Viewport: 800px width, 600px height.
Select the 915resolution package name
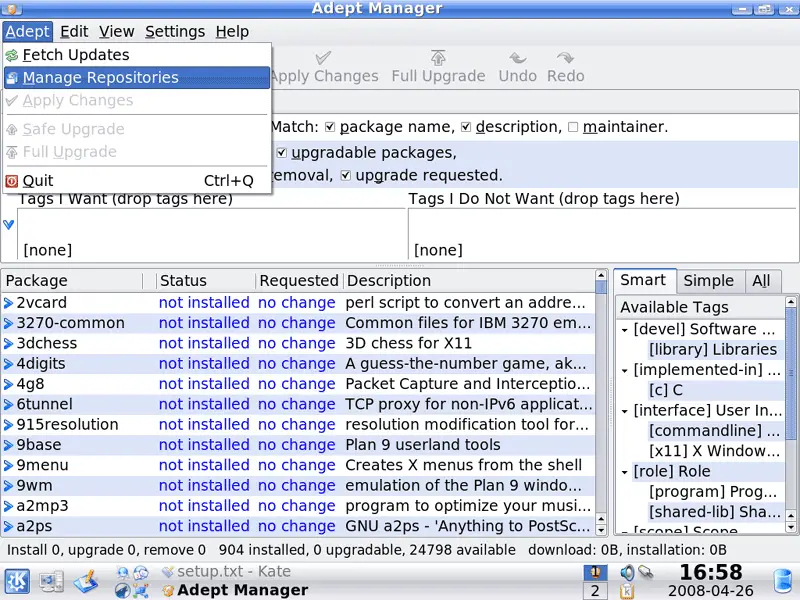coord(67,424)
